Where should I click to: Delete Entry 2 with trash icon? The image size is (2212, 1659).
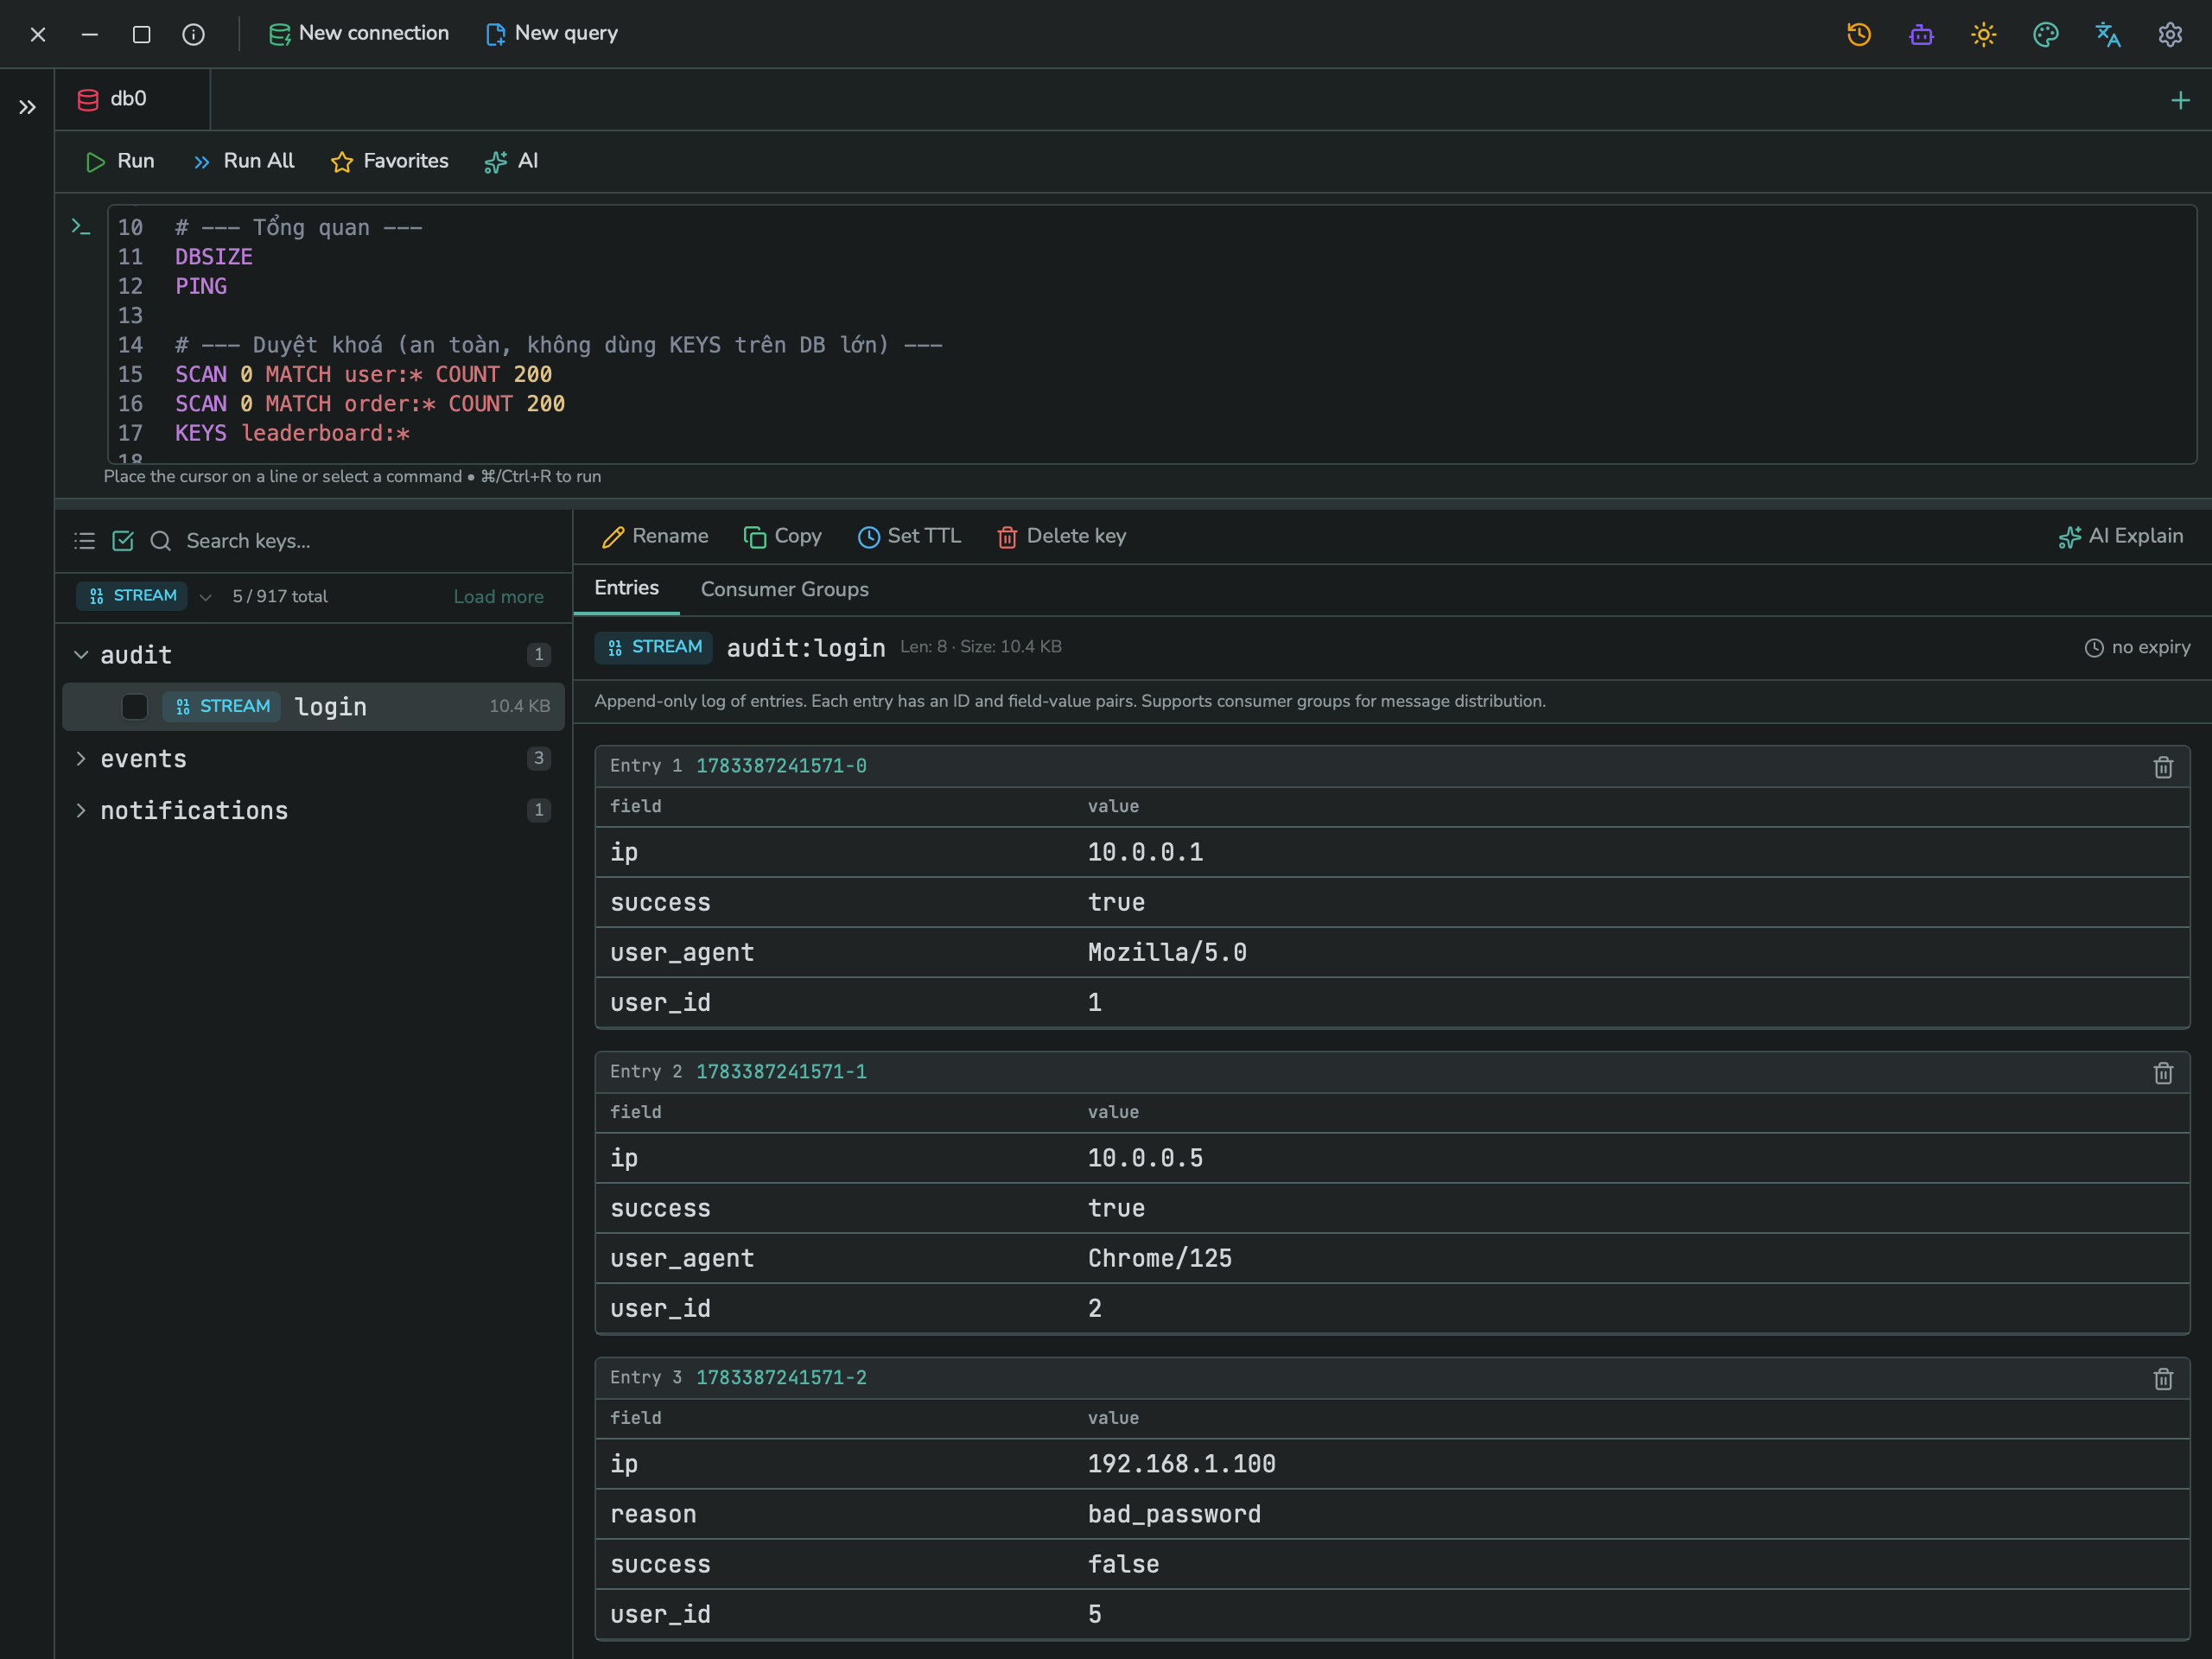(x=2162, y=1073)
